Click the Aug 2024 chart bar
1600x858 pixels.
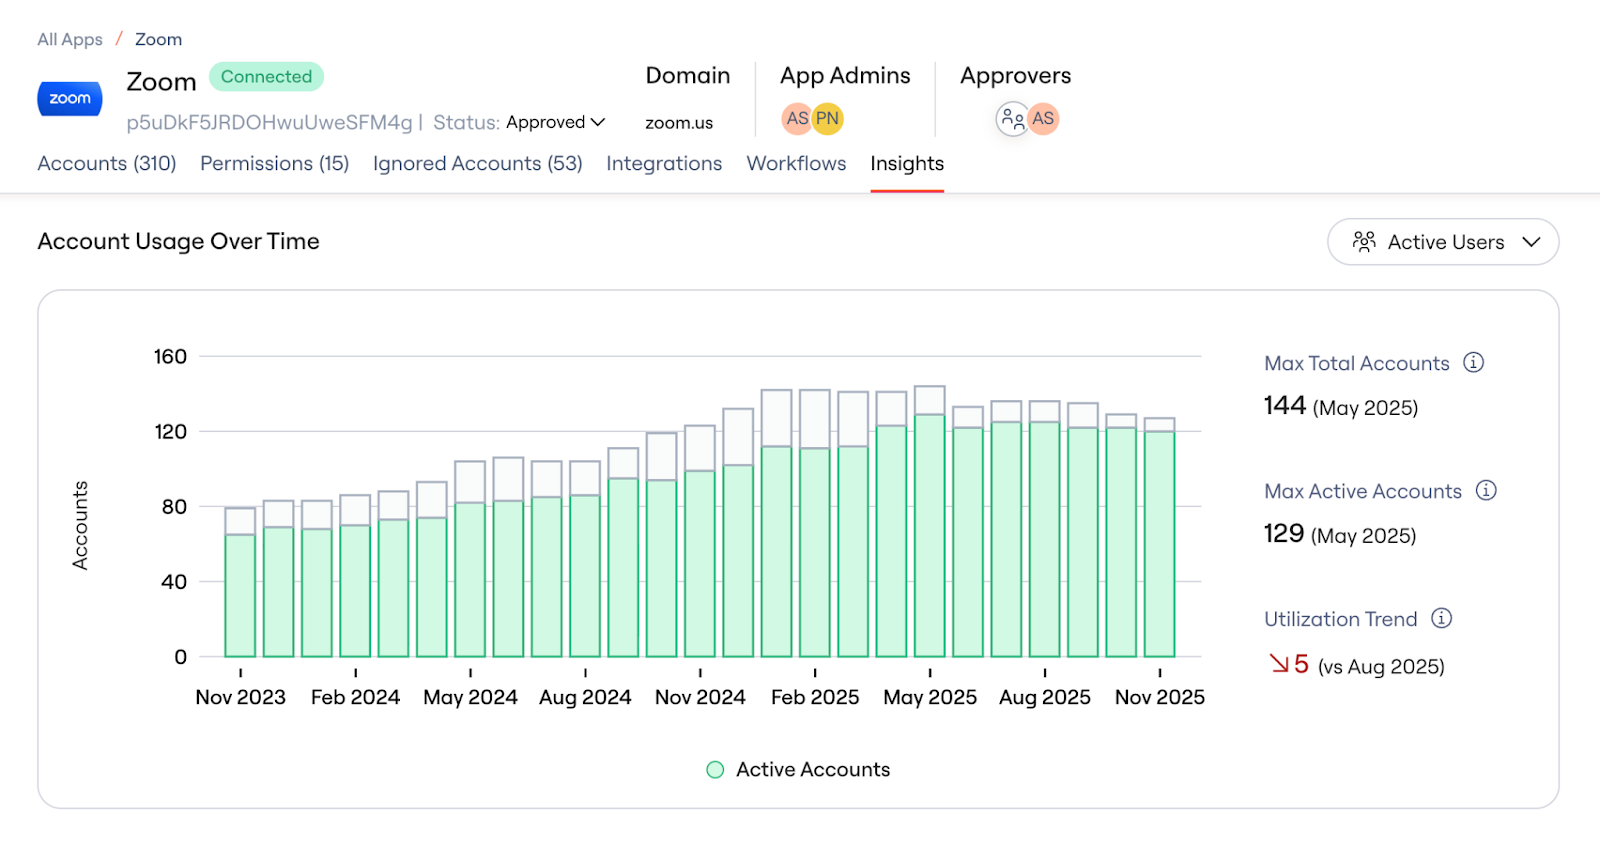[585, 559]
